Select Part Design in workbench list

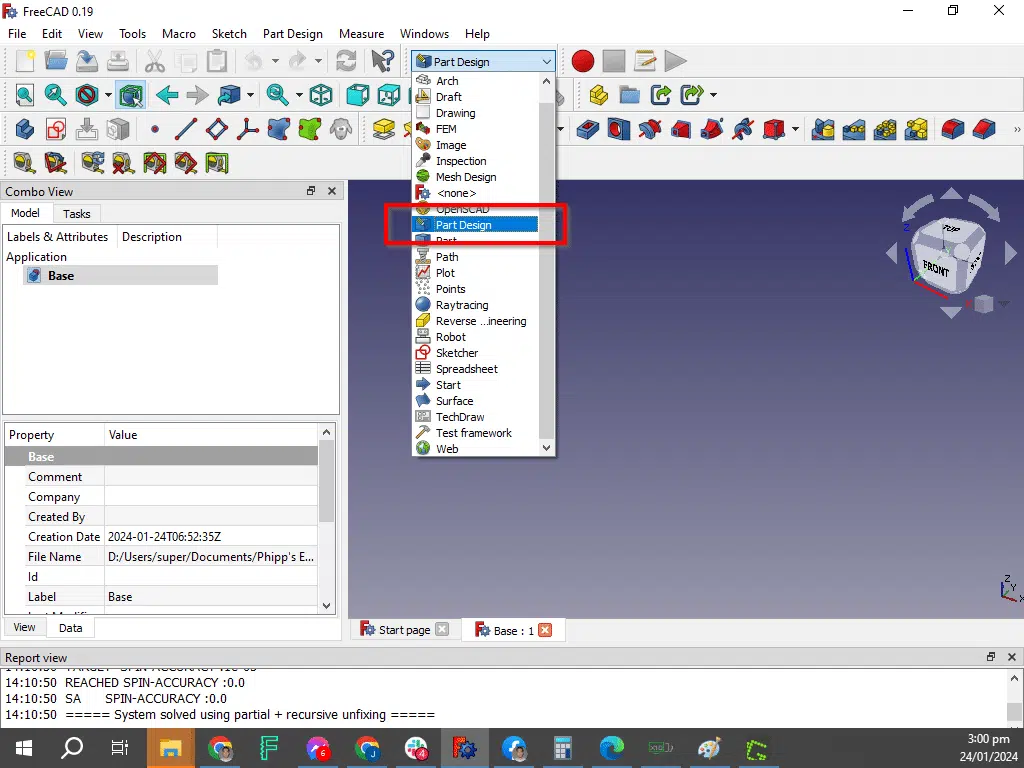pyautogui.click(x=475, y=225)
